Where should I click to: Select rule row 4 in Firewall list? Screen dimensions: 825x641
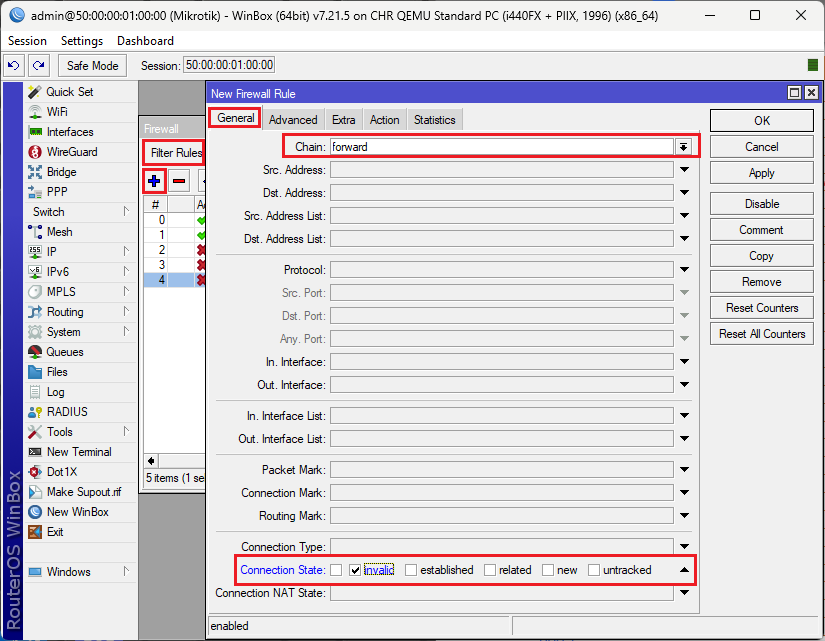(x=174, y=280)
